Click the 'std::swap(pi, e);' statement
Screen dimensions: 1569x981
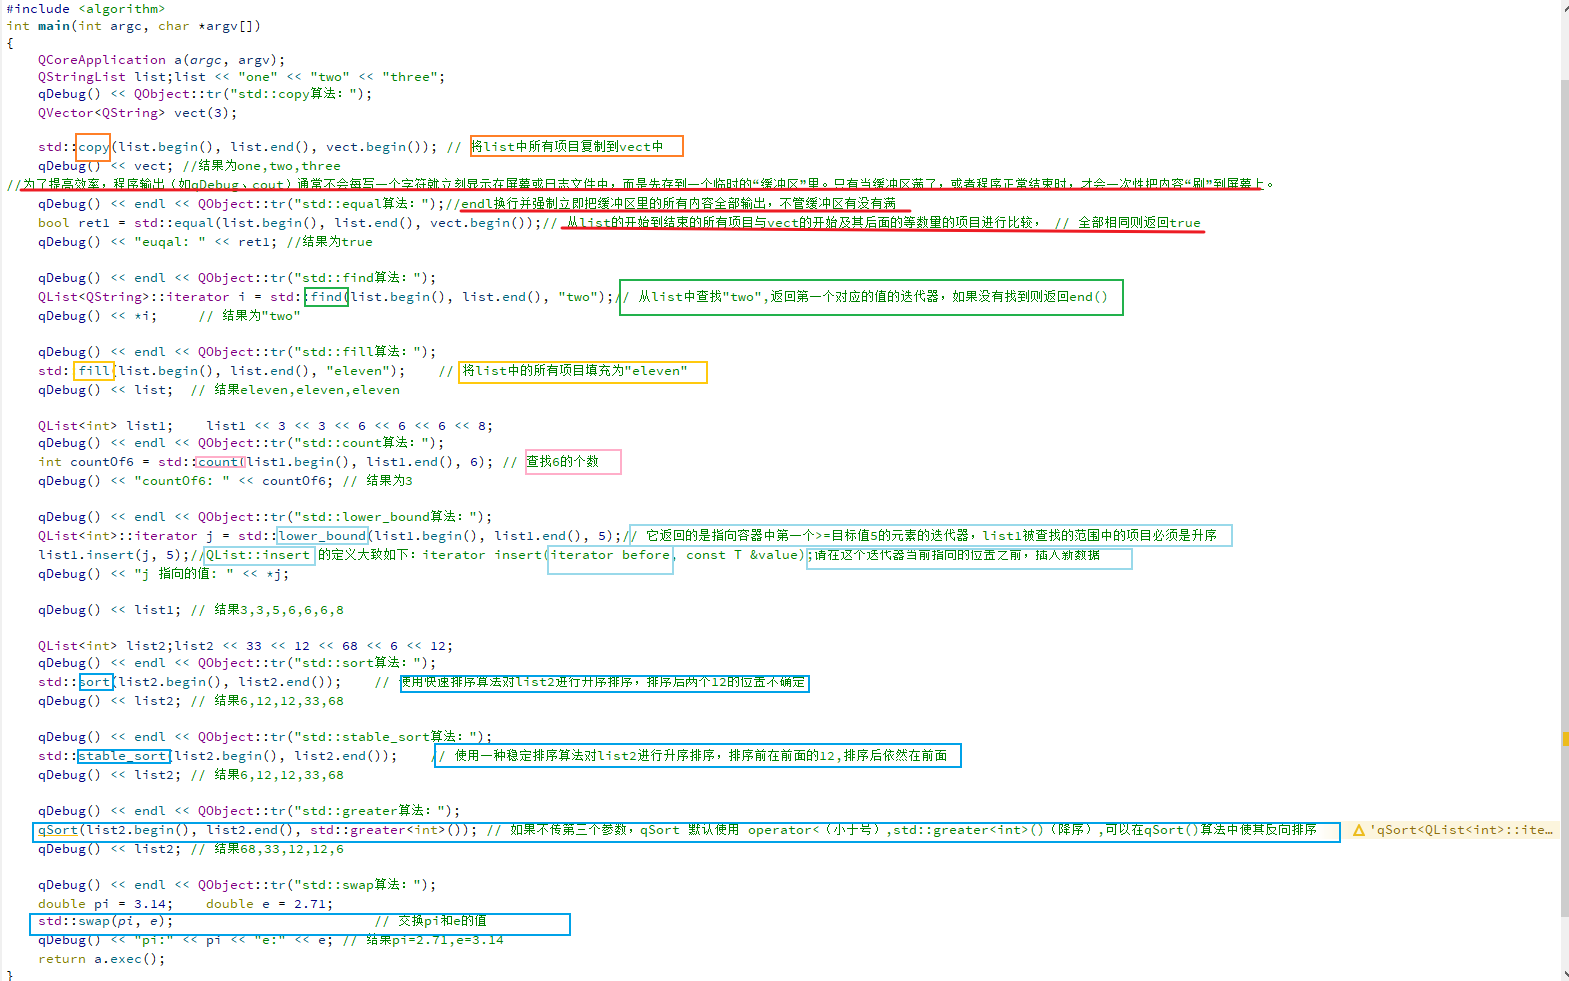(x=106, y=921)
